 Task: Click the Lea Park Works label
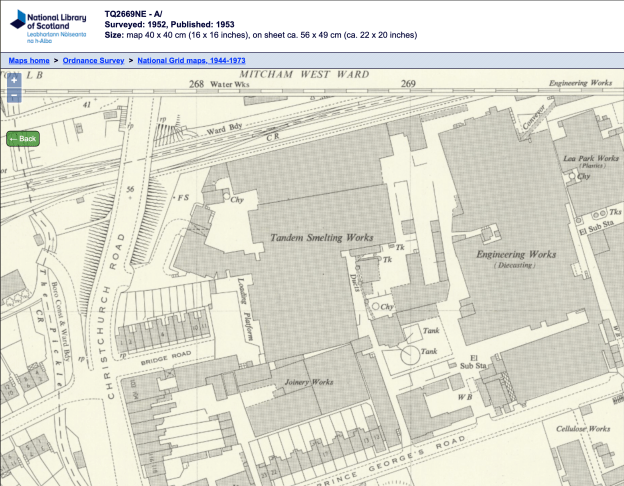tap(592, 158)
